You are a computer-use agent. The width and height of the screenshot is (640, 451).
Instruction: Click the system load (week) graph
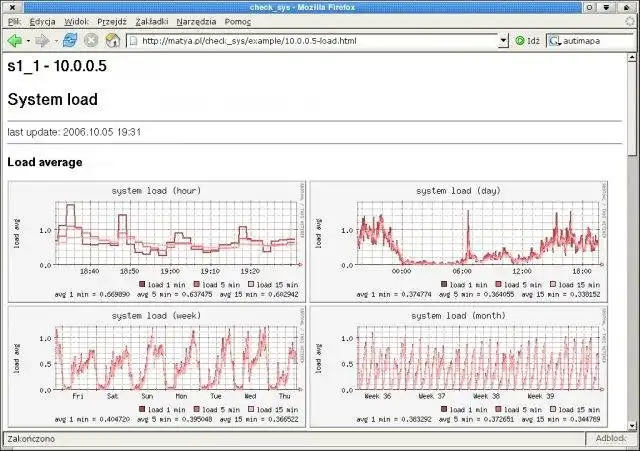click(157, 367)
